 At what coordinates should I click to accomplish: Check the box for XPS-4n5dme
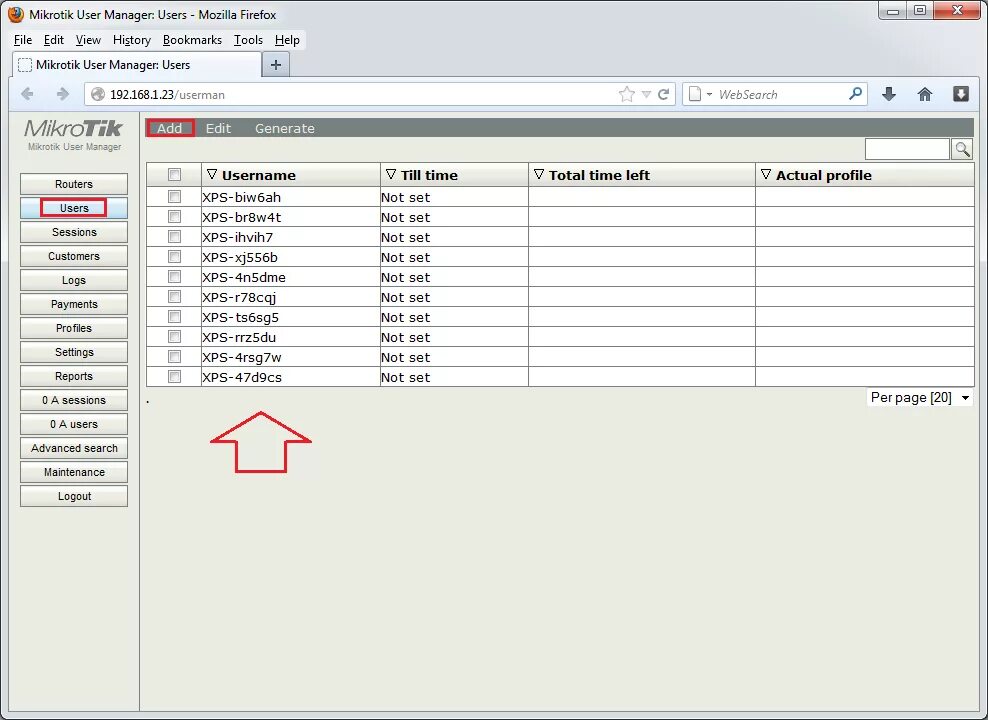(x=175, y=277)
